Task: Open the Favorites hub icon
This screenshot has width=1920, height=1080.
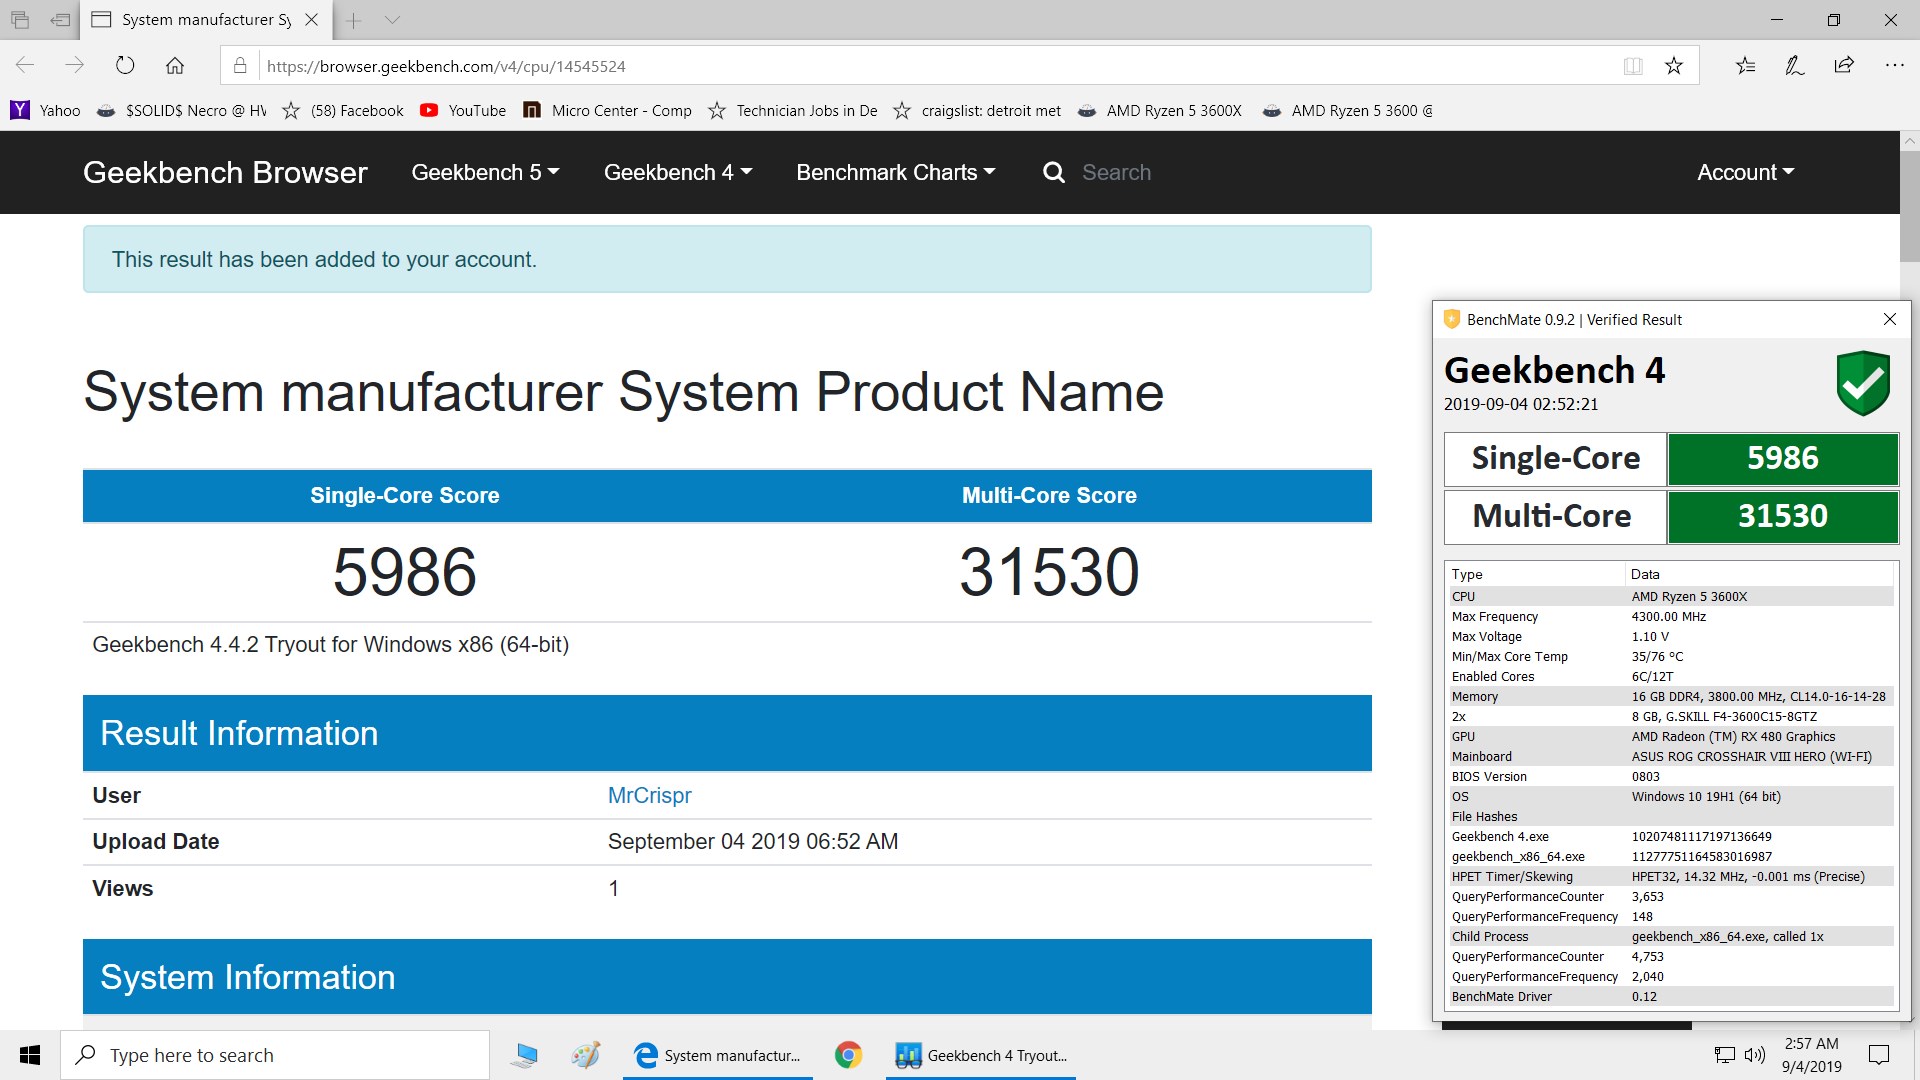Action: 1745,66
